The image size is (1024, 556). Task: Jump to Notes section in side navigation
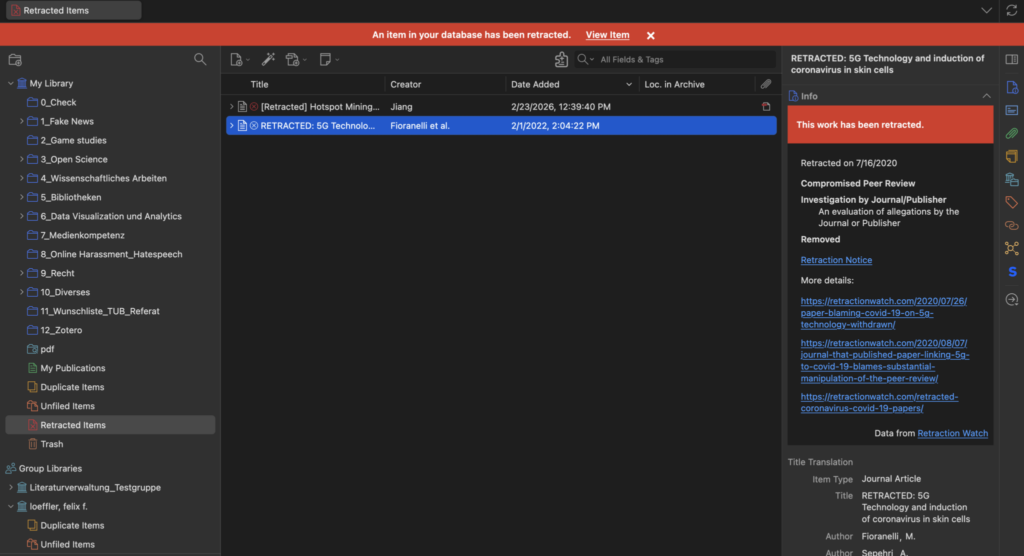pyautogui.click(x=1012, y=156)
